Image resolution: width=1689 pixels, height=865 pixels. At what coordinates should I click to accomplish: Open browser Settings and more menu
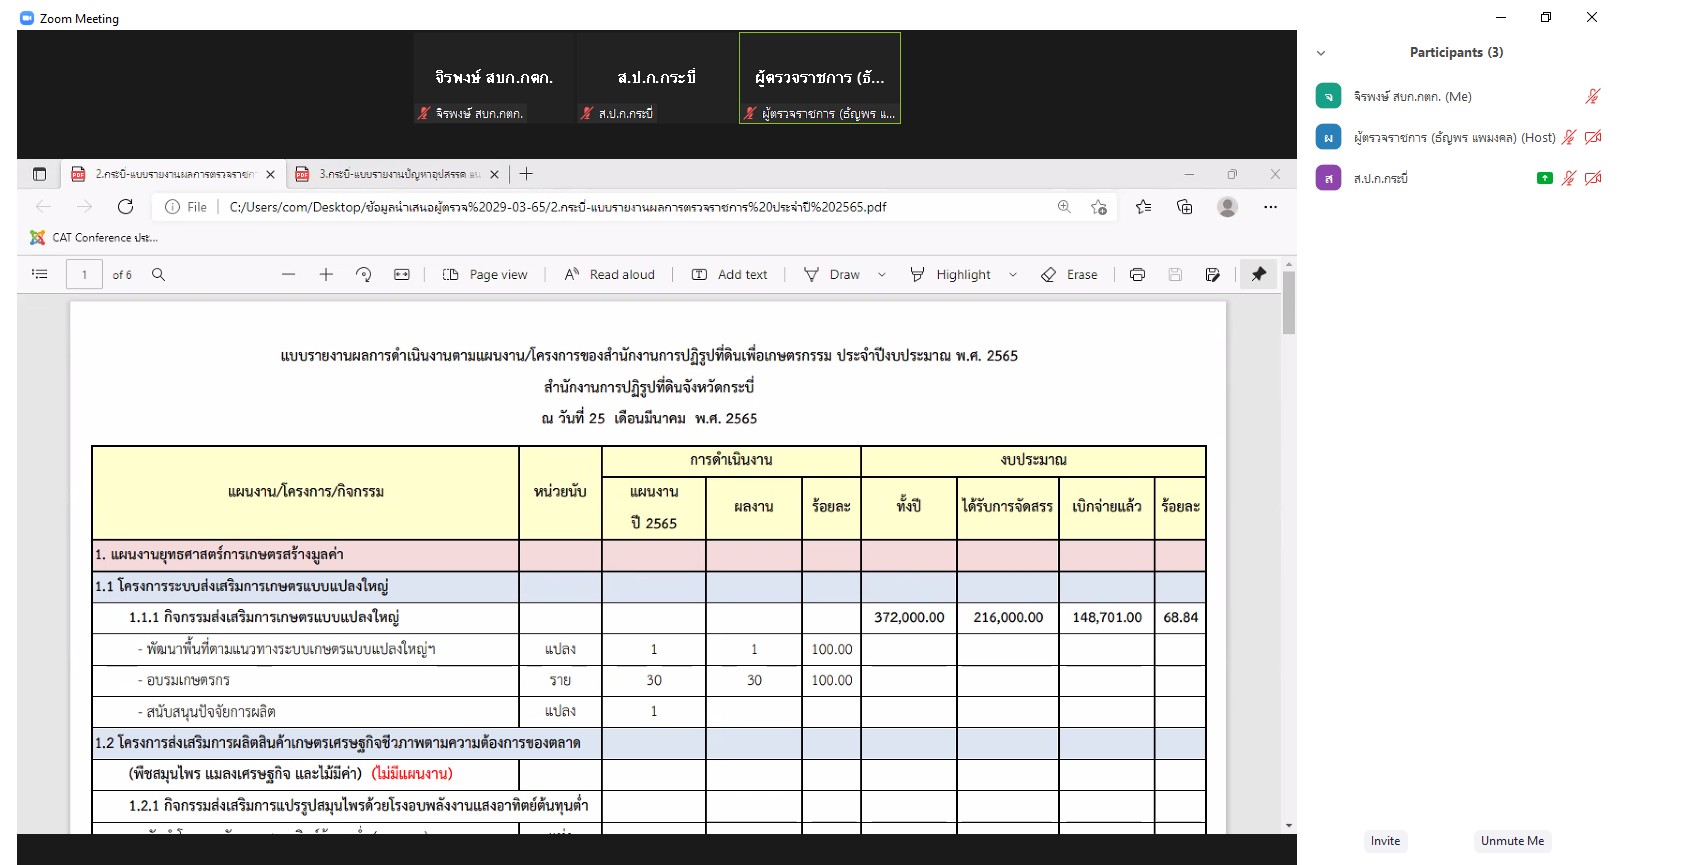(x=1270, y=207)
